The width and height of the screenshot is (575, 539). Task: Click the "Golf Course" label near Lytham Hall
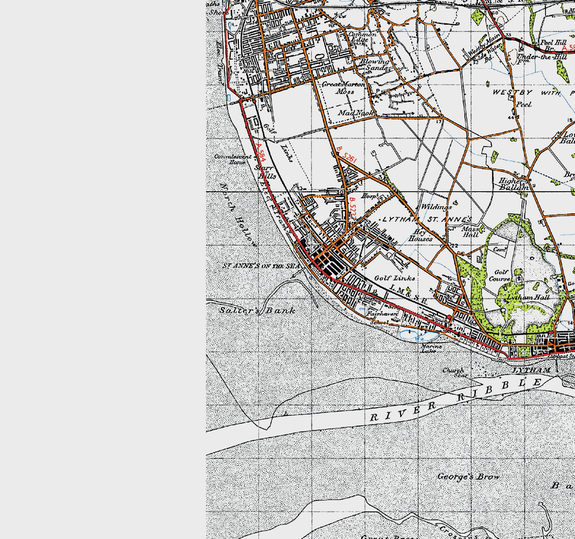click(x=499, y=275)
